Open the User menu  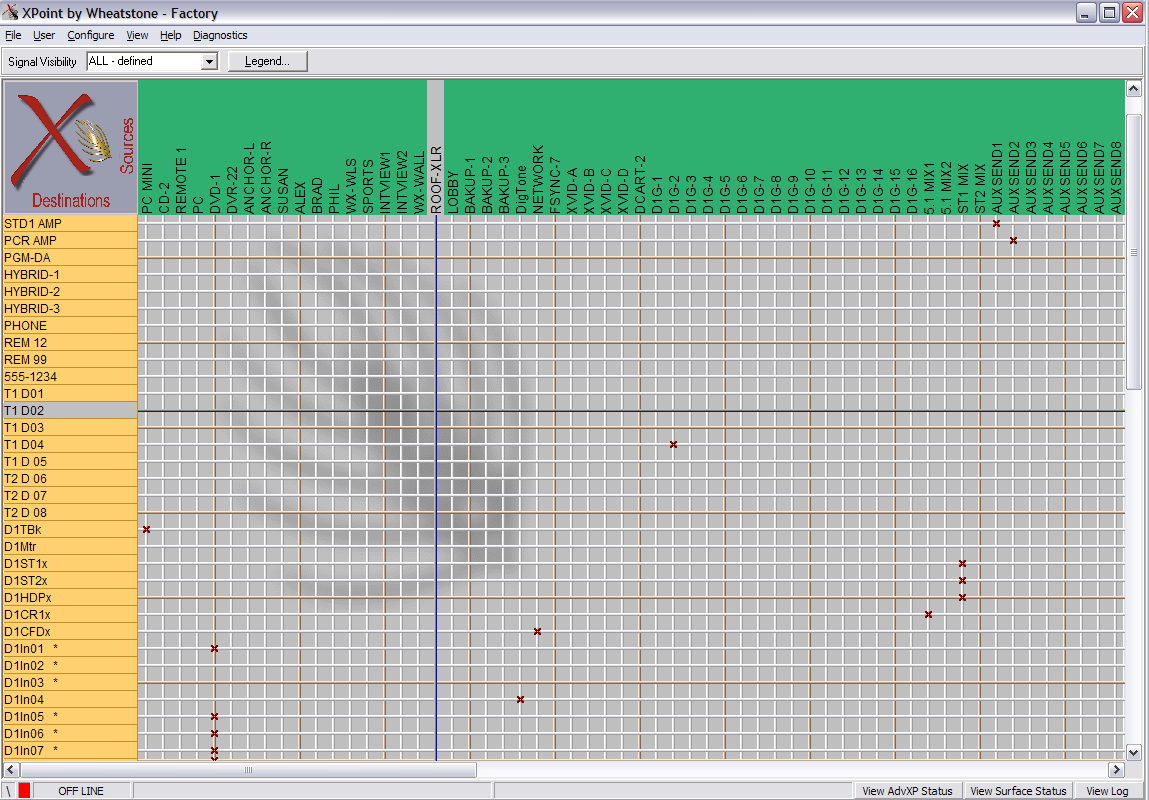tap(44, 35)
